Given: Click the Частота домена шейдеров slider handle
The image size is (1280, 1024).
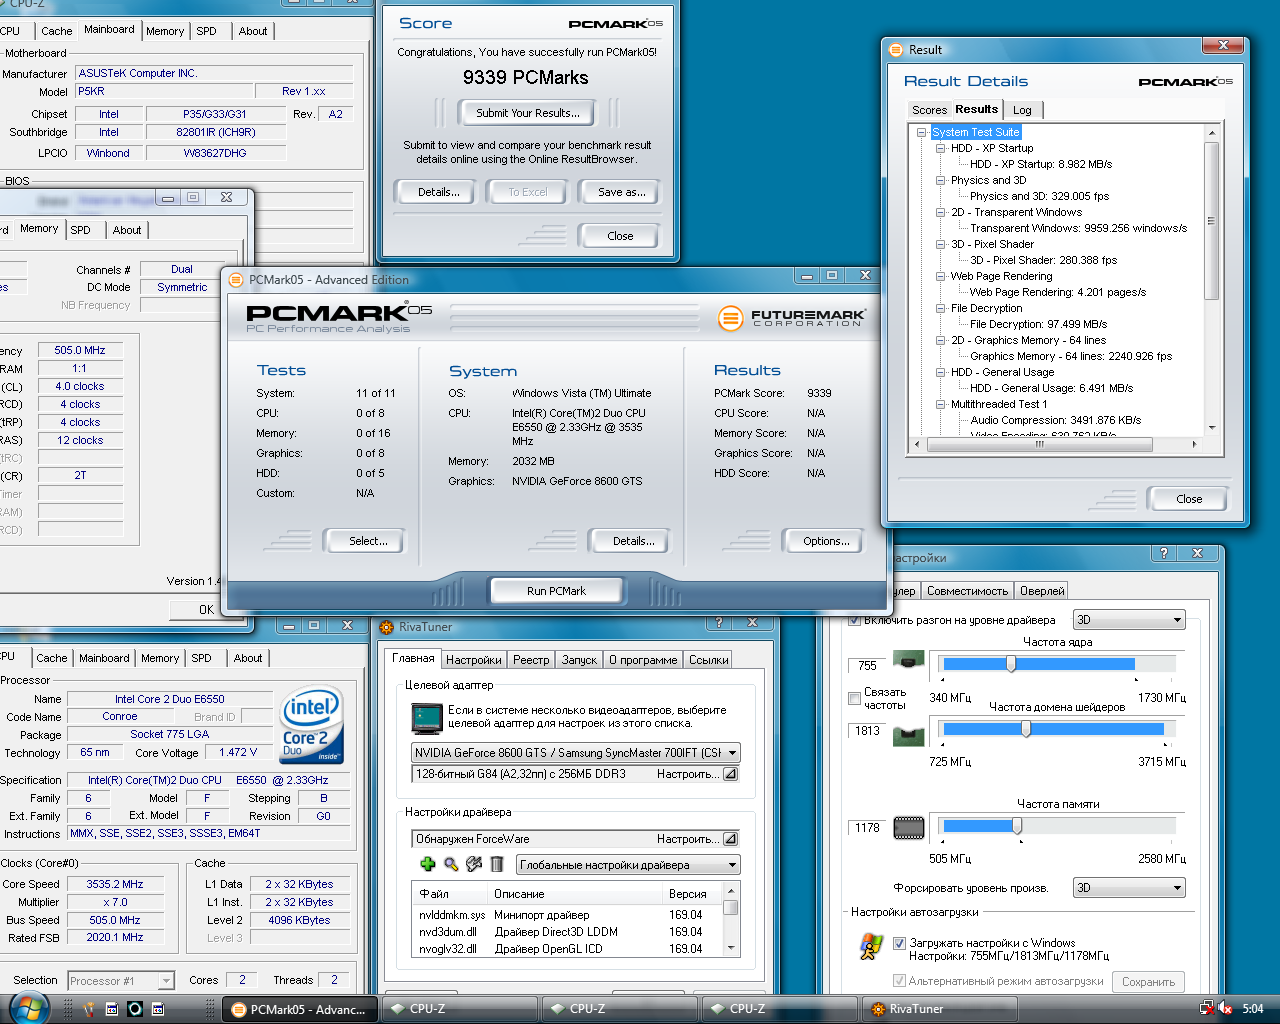Looking at the screenshot, I should [x=1026, y=730].
